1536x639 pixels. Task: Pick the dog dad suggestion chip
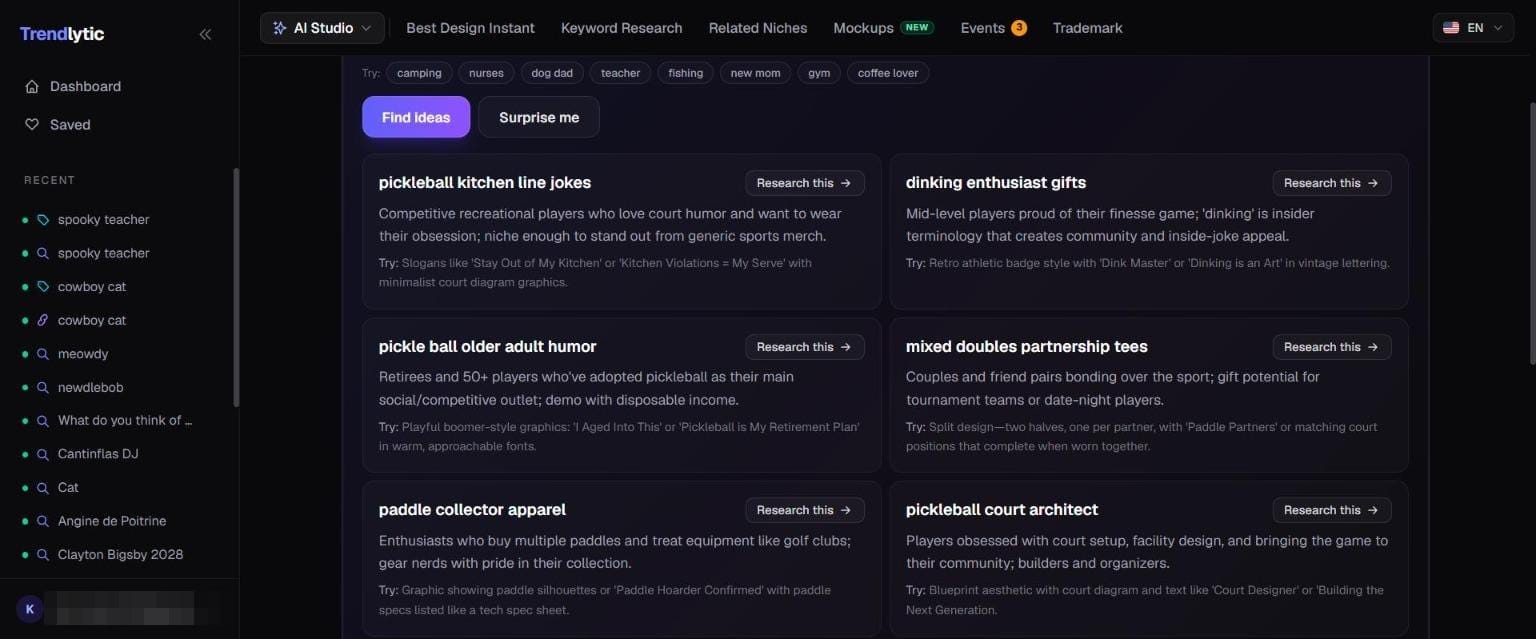point(552,73)
